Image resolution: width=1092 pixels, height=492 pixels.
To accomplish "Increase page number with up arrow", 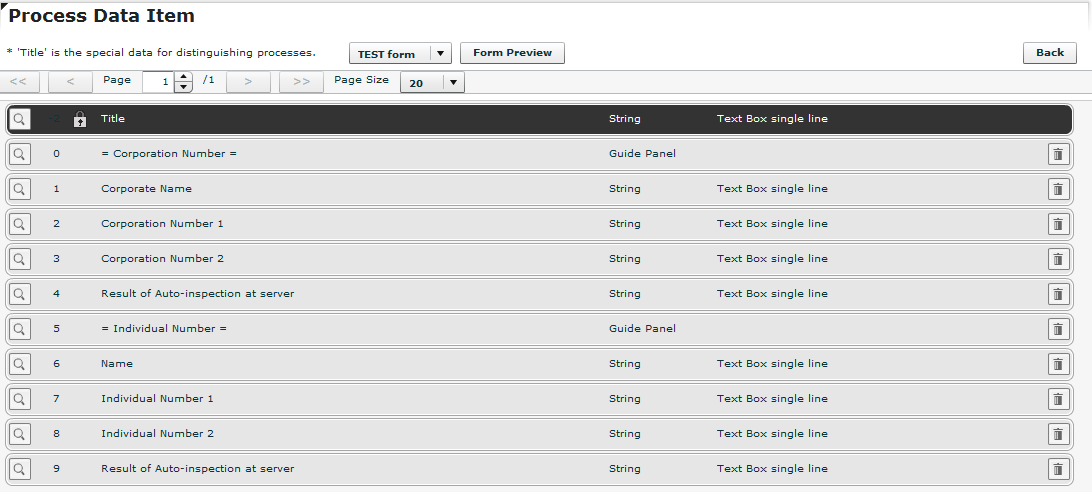I will [x=183, y=77].
